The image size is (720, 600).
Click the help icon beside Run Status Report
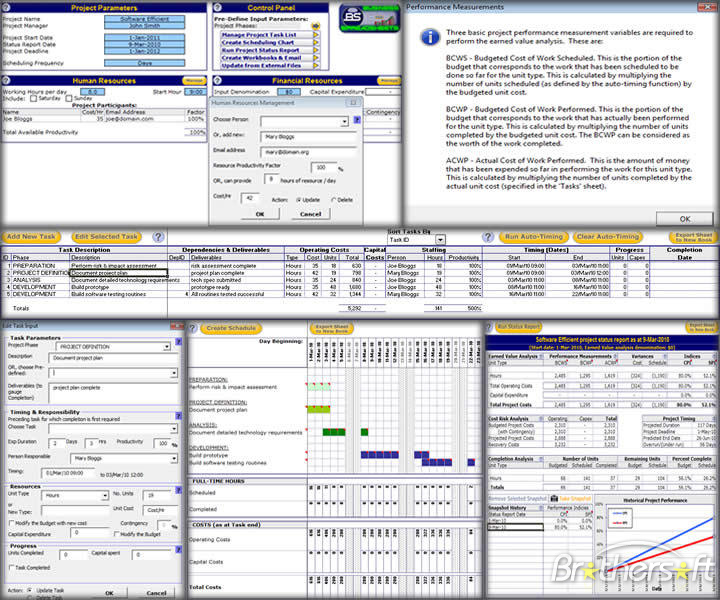pyautogui.click(x=489, y=327)
